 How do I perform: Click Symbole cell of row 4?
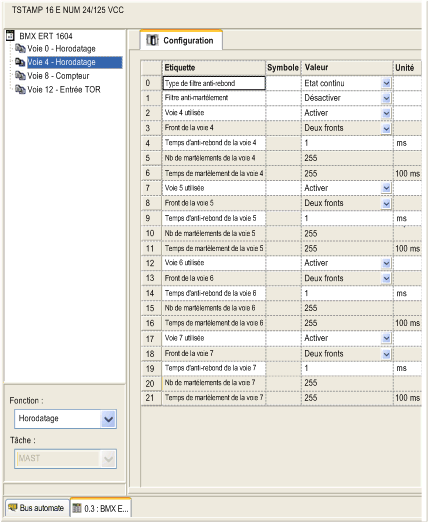pos(283,143)
